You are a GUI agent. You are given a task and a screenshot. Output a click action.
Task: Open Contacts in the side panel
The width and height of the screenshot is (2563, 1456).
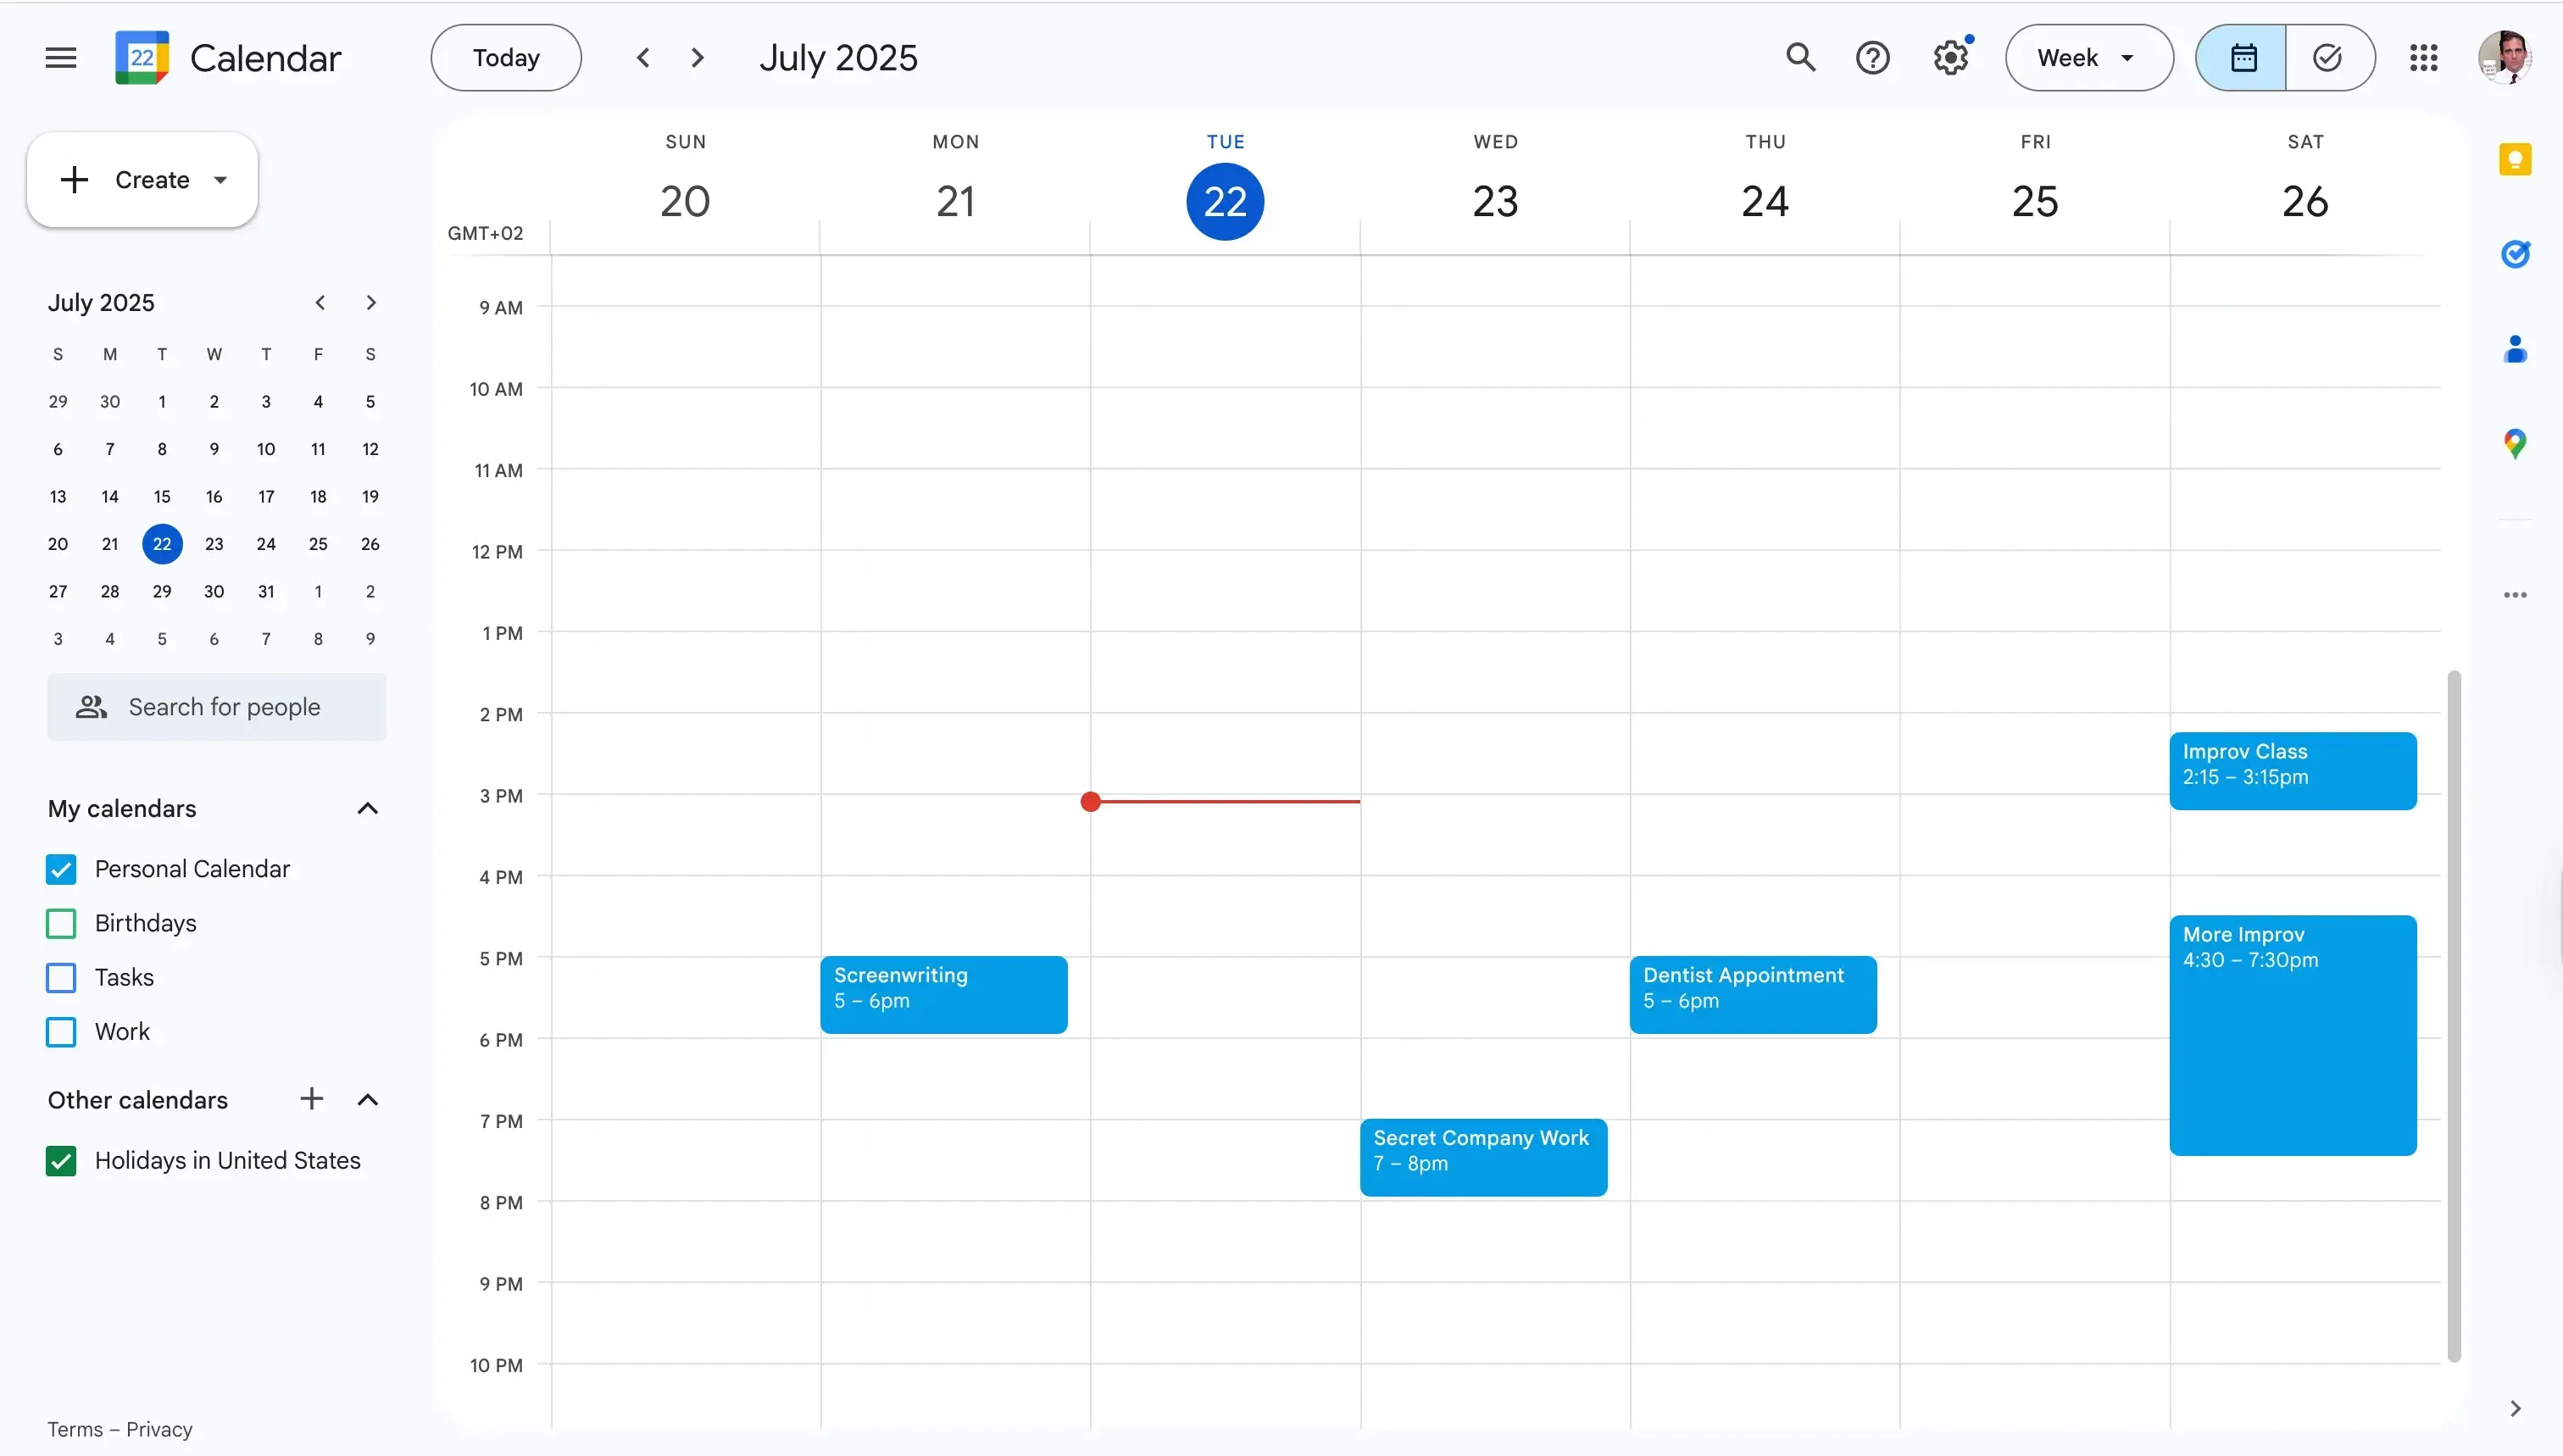click(2516, 350)
